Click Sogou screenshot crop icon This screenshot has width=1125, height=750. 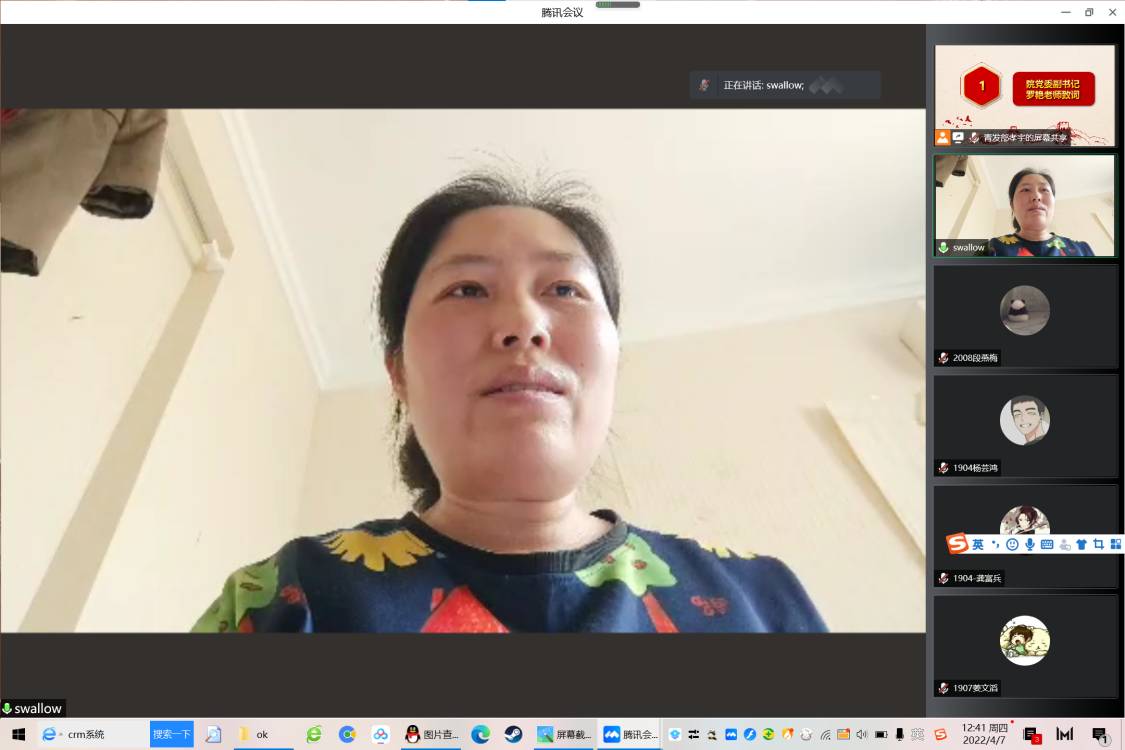[x=1098, y=544]
